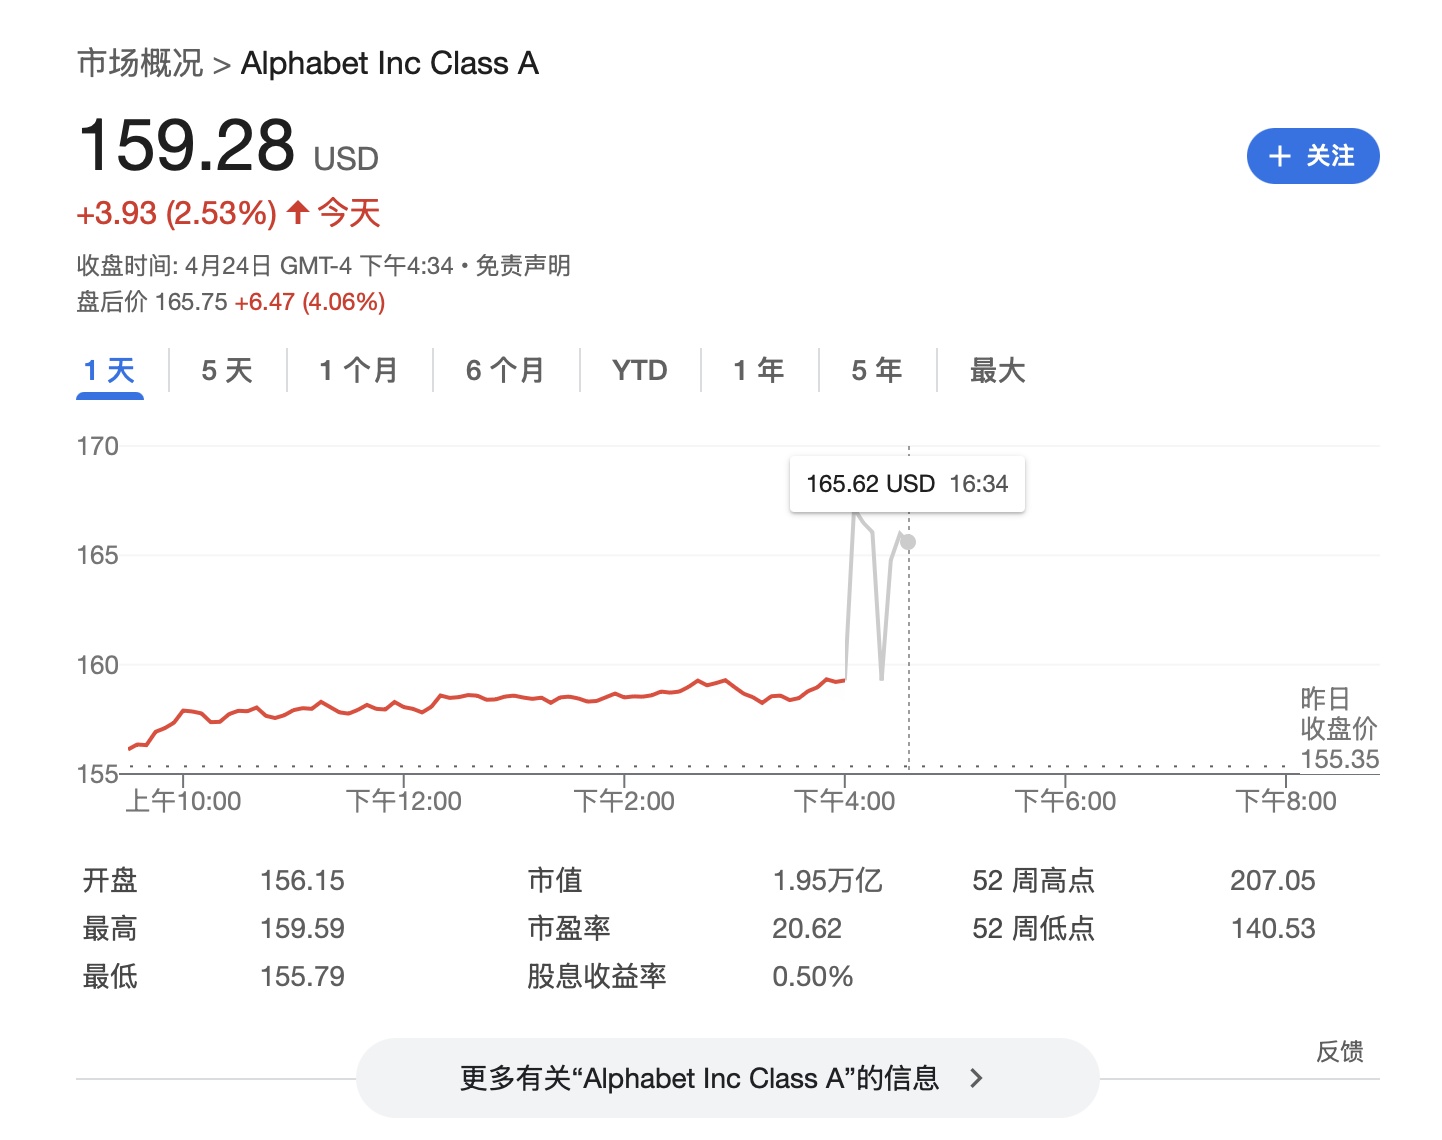The height and width of the screenshot is (1140, 1442).
Task: Open the 市场概况 breadcrumb link
Action: tap(140, 63)
